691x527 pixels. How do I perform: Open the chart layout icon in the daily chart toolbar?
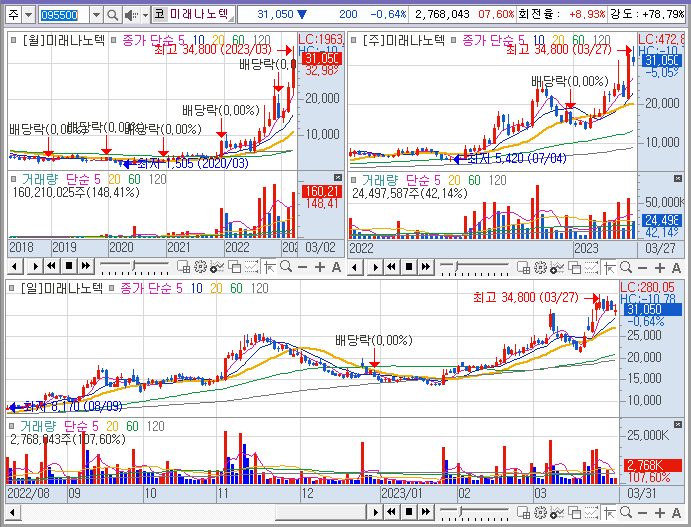[523, 512]
